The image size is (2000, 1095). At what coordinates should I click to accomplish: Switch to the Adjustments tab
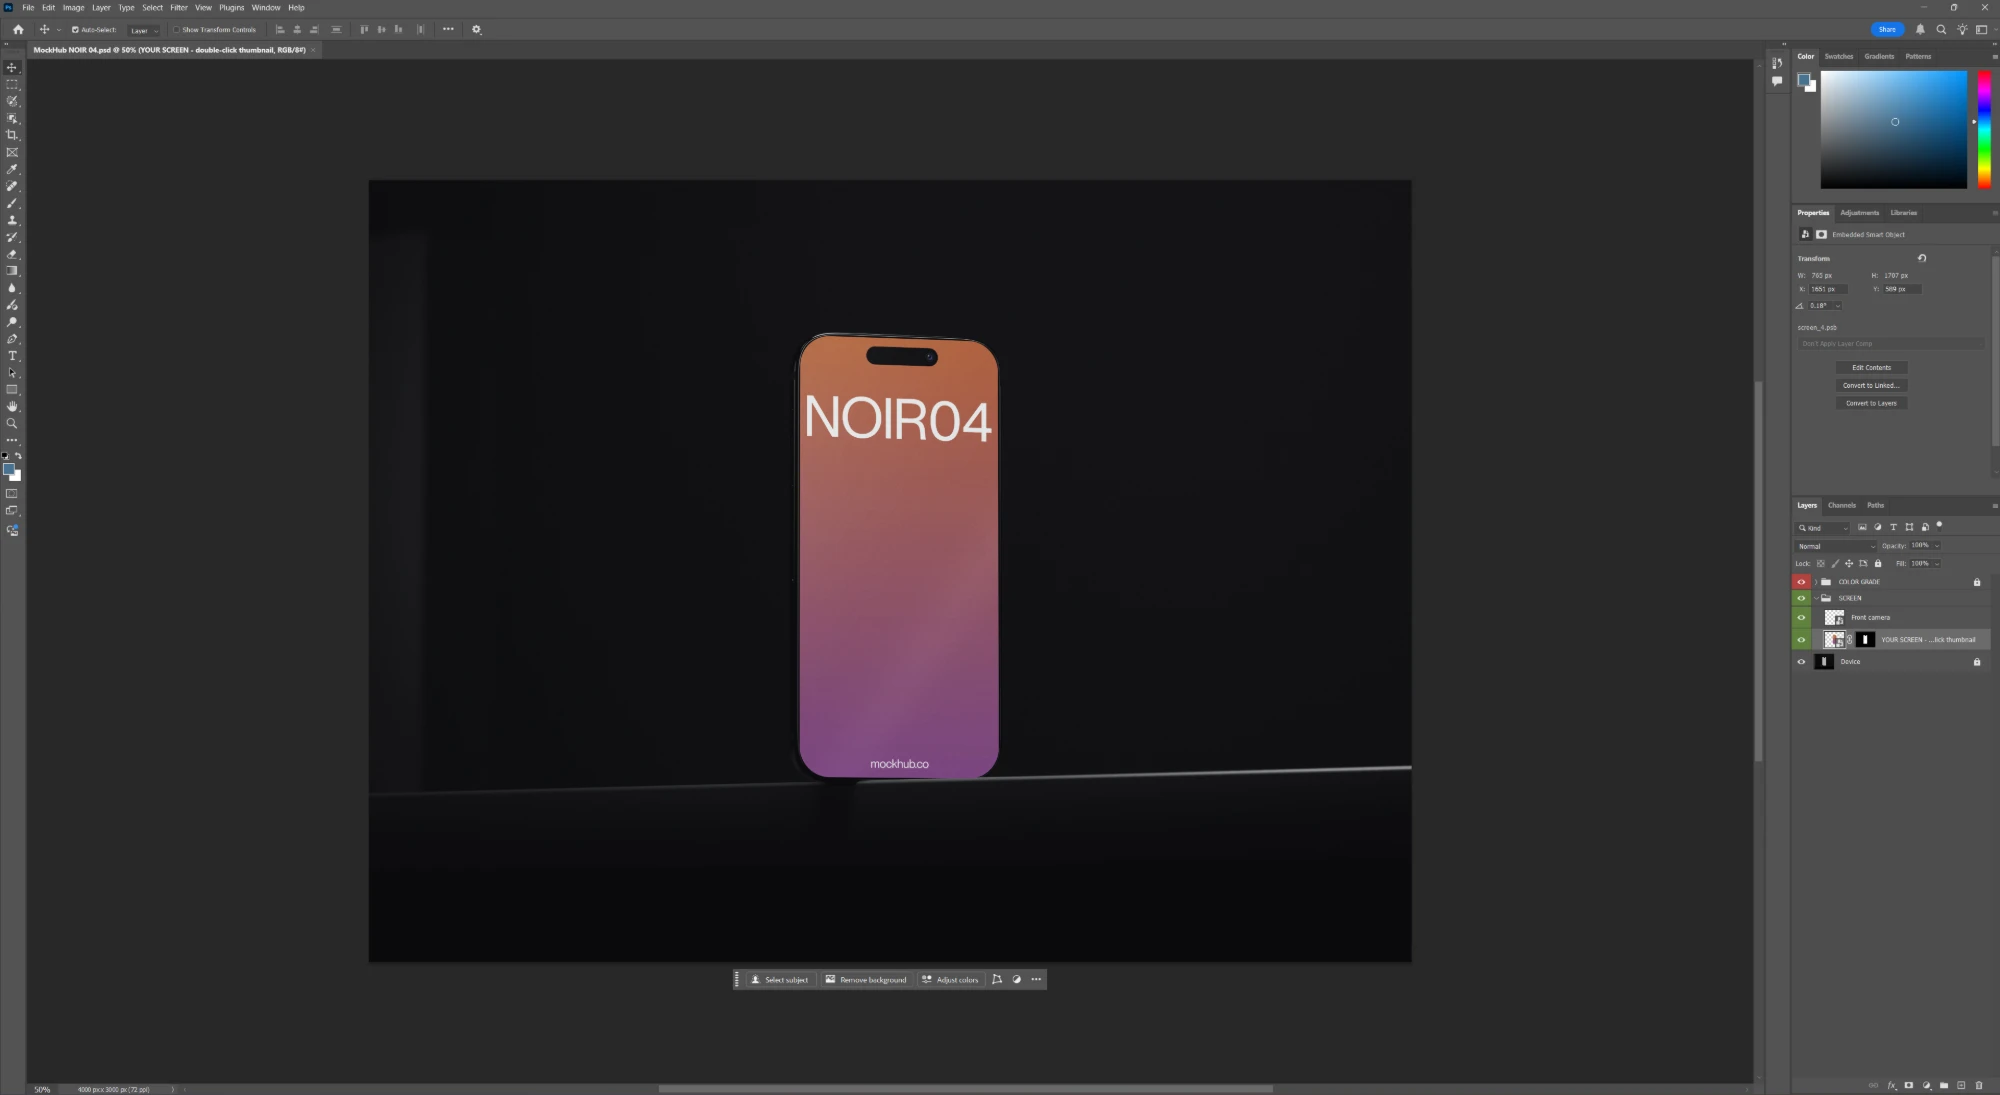pos(1860,213)
